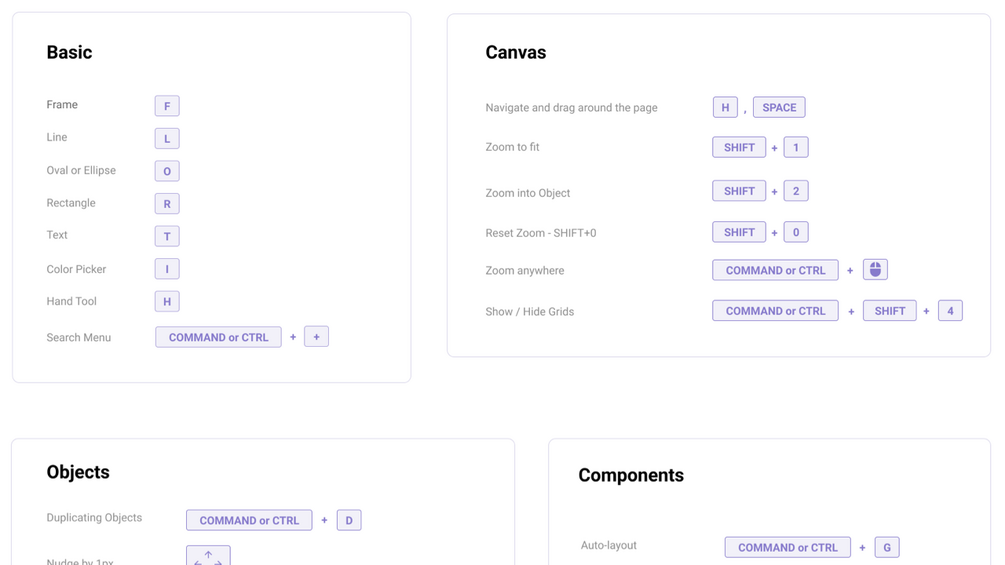Click the 0 key in Reset Zoom row

796,232
